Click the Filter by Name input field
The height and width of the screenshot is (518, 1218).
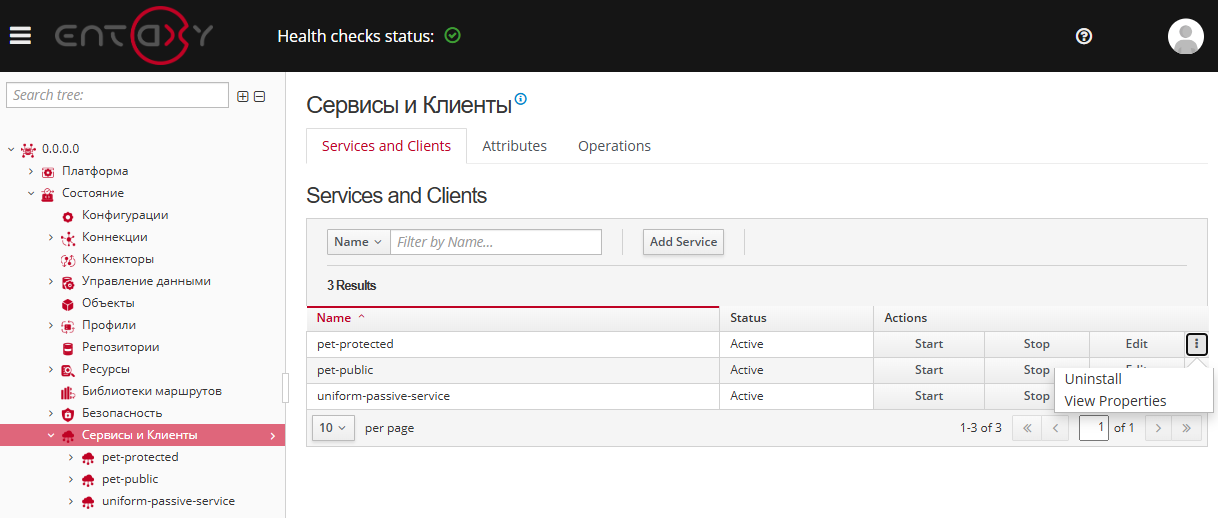click(x=496, y=242)
